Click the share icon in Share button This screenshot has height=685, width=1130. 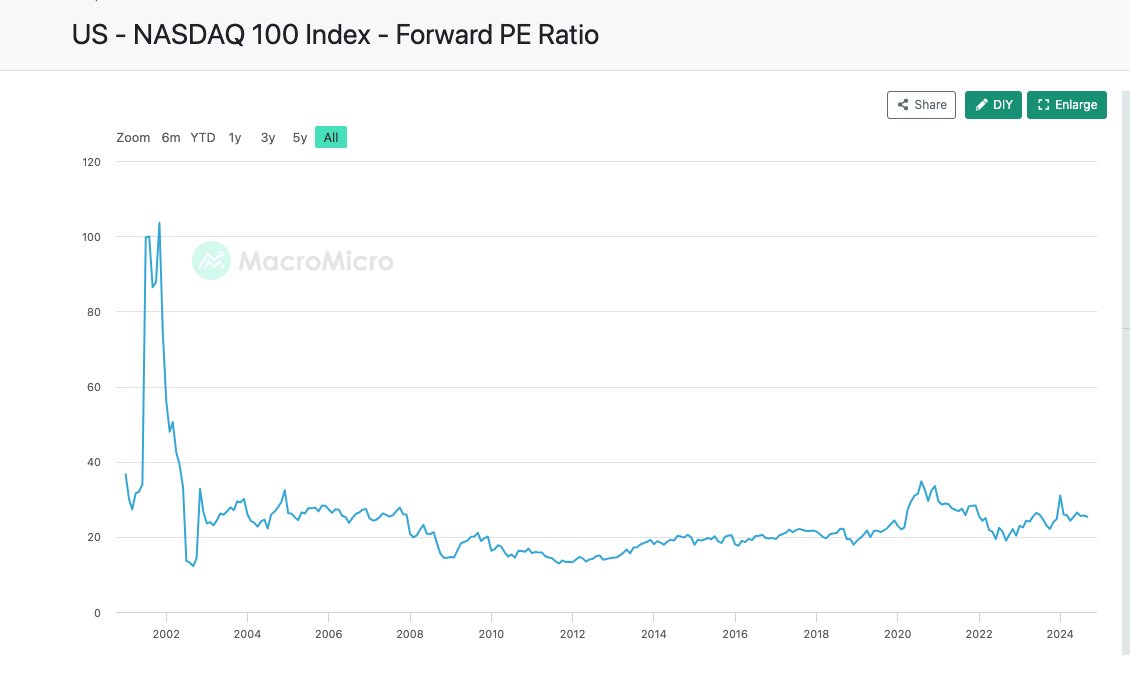point(903,105)
